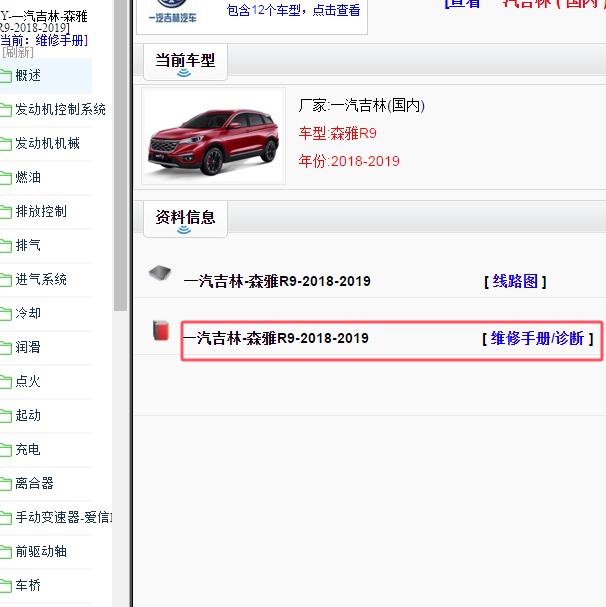This screenshot has width=606, height=607.
Task: Select 发动机控制系统 in the tree
Action: 60,110
